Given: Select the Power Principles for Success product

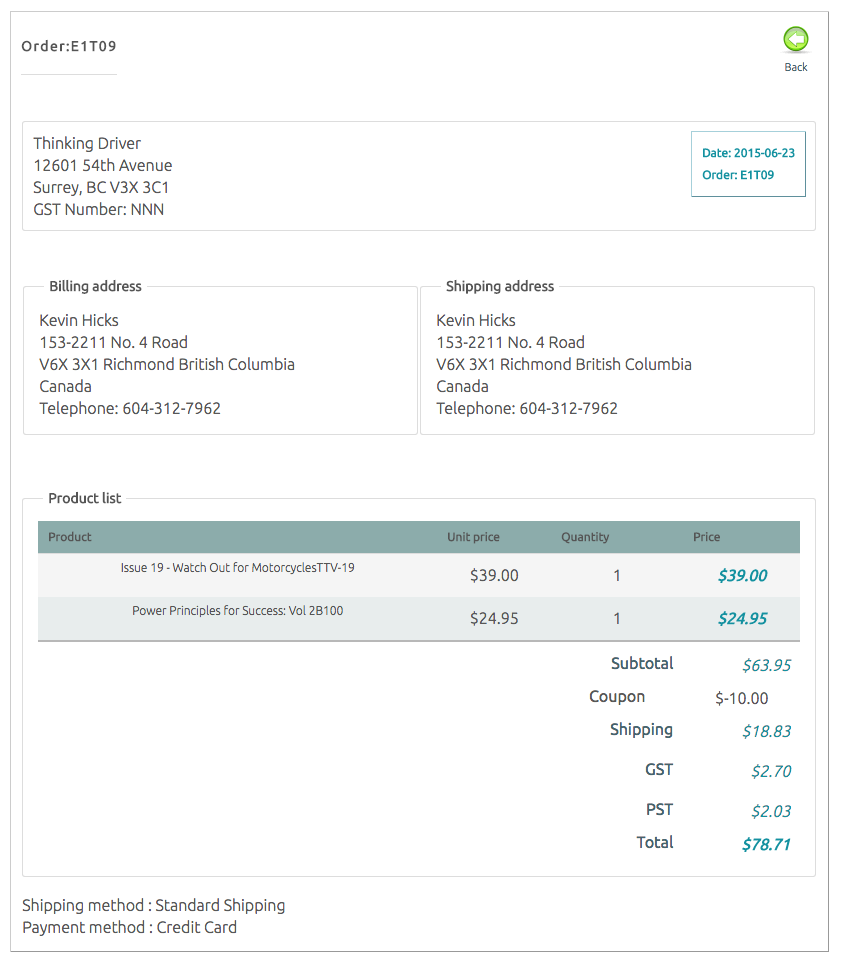Looking at the screenshot, I should (x=237, y=611).
